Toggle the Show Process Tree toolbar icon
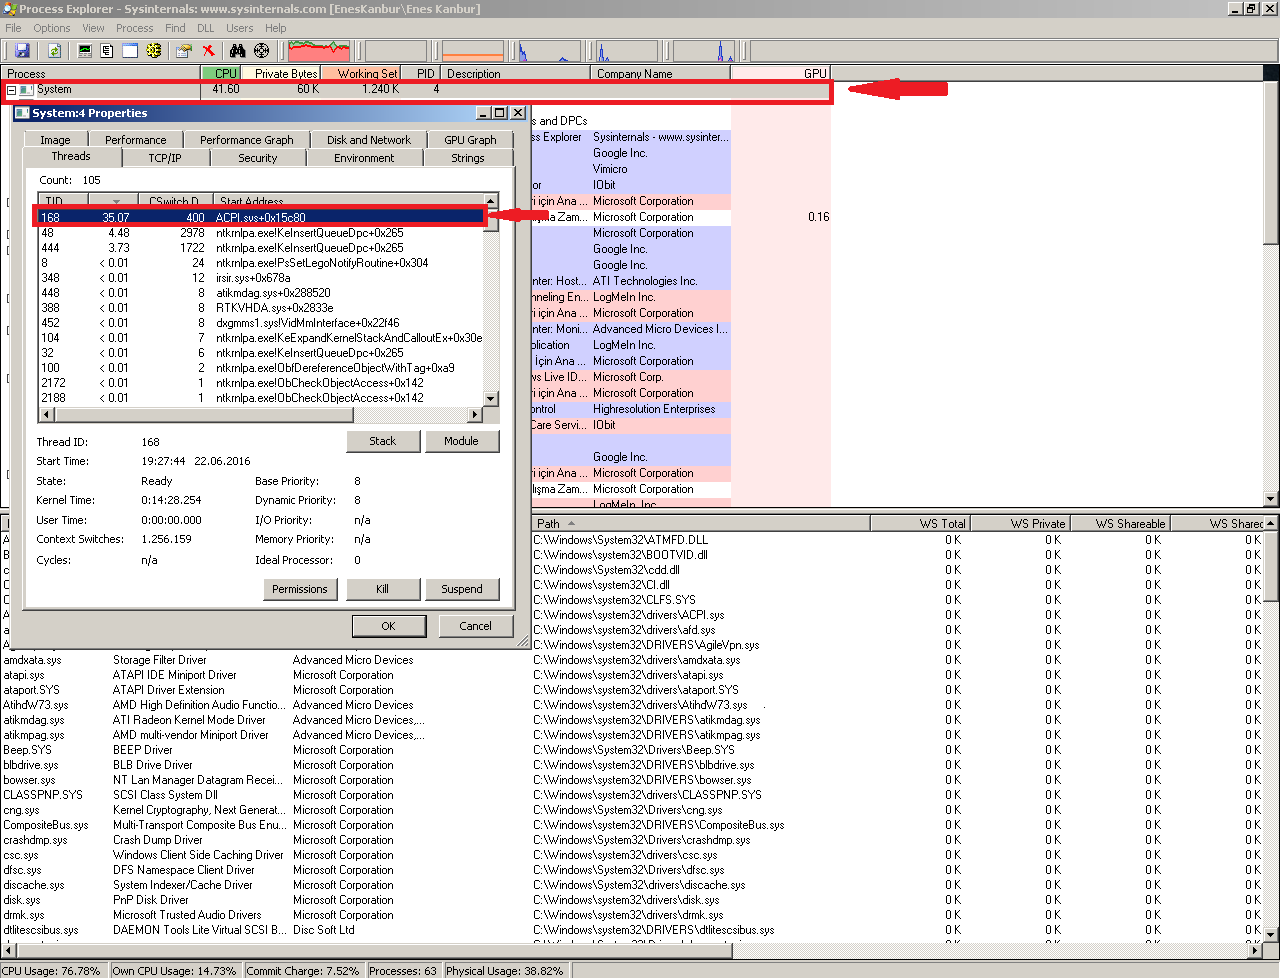The height and width of the screenshot is (978, 1280). pos(107,50)
